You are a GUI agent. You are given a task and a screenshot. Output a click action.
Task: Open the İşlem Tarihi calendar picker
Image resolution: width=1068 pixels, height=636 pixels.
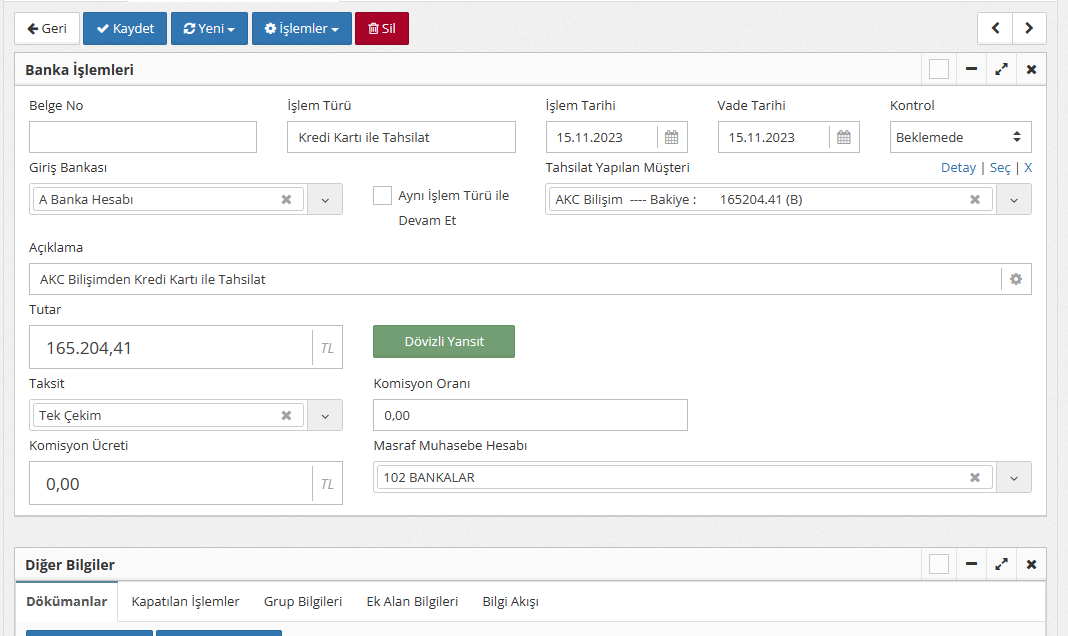[x=672, y=138]
